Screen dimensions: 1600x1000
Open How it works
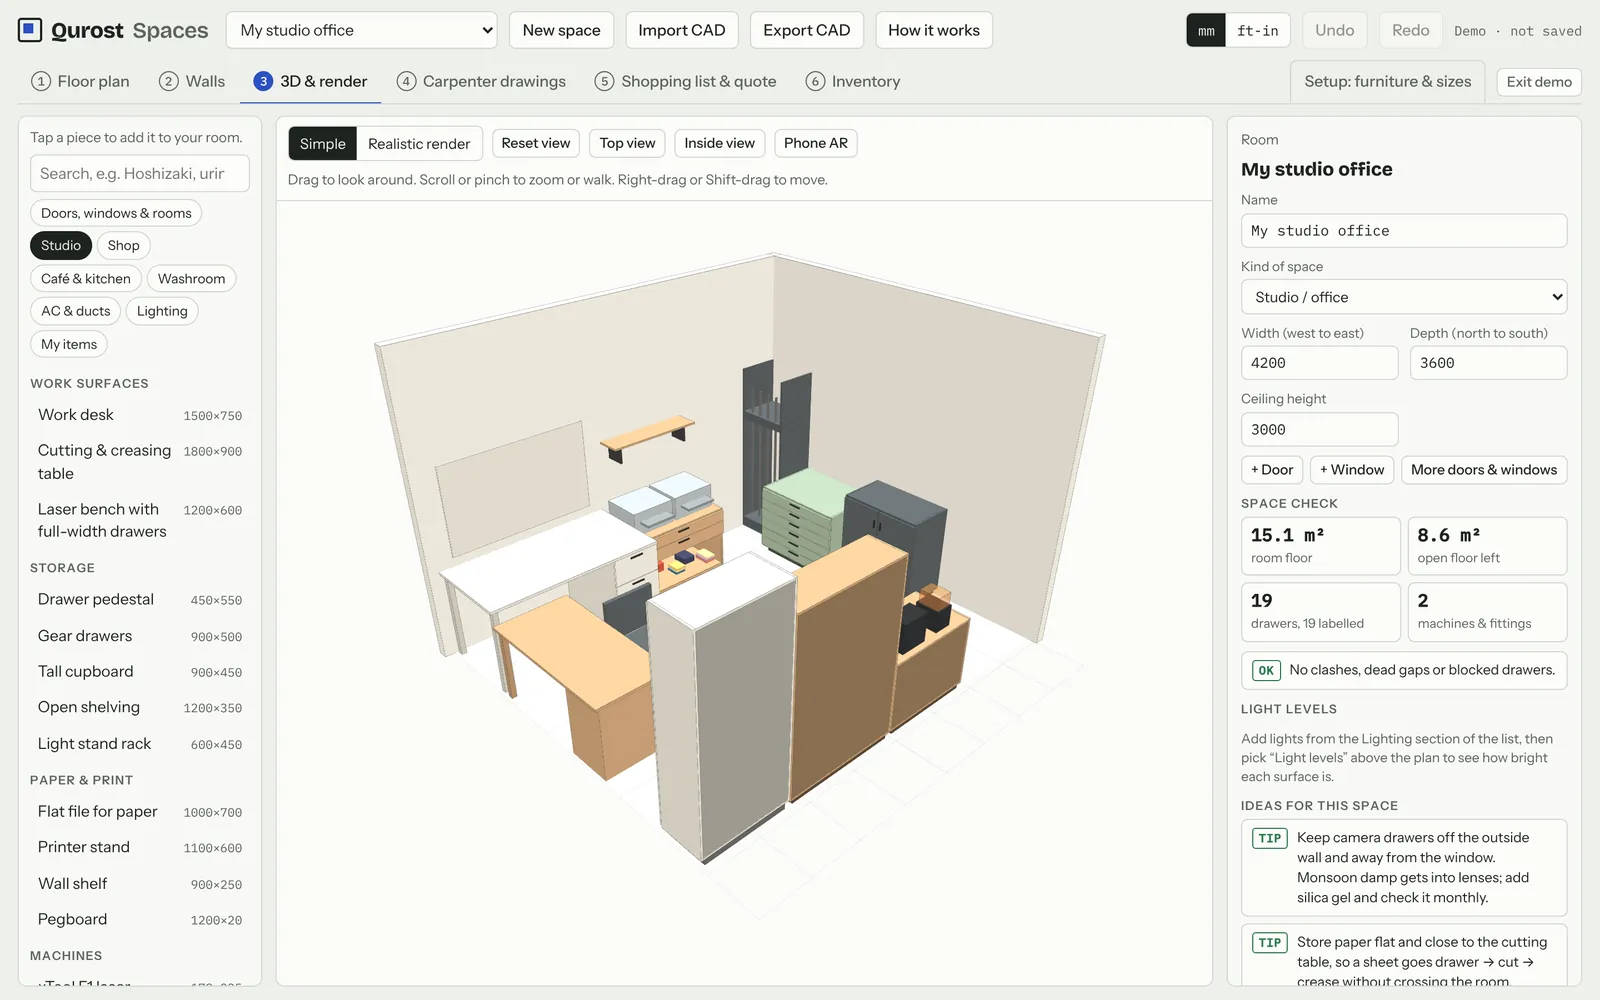point(934,30)
